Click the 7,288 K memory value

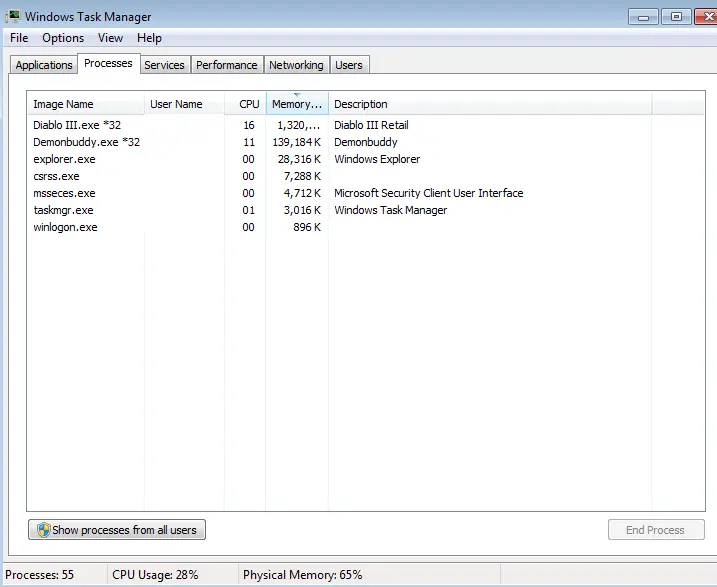[x=302, y=176]
